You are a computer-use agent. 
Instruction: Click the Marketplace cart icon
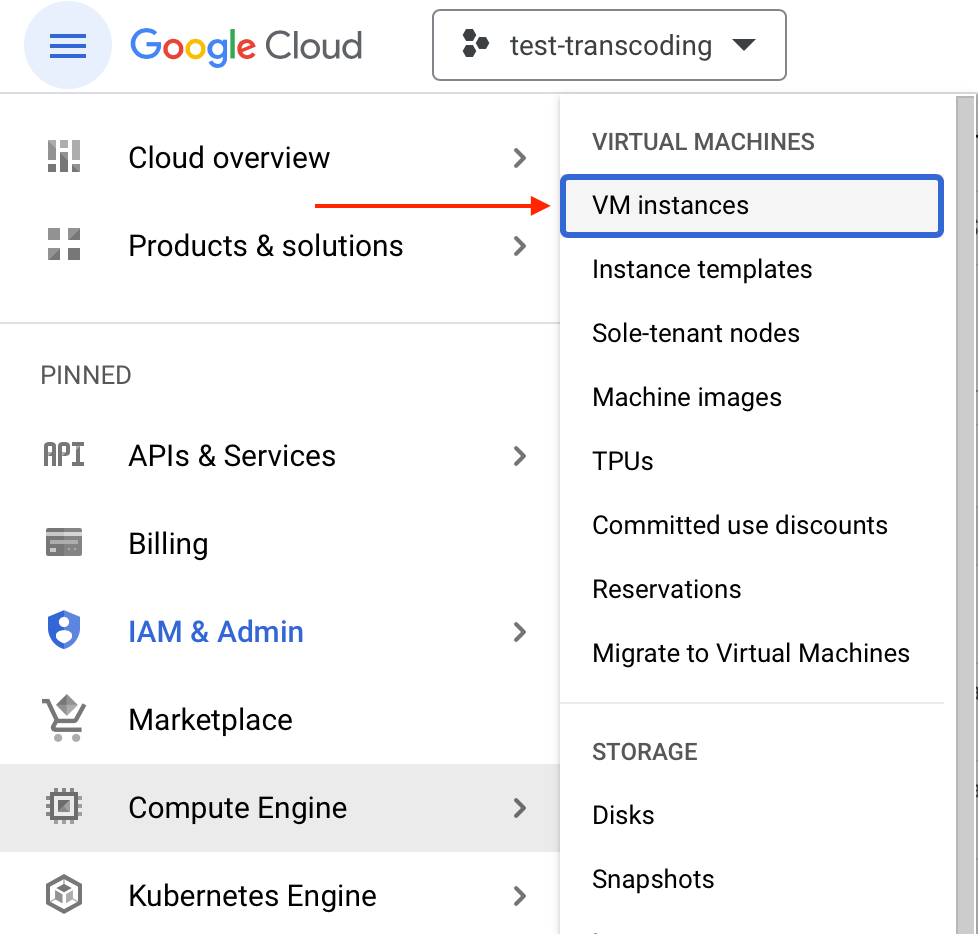point(64,718)
